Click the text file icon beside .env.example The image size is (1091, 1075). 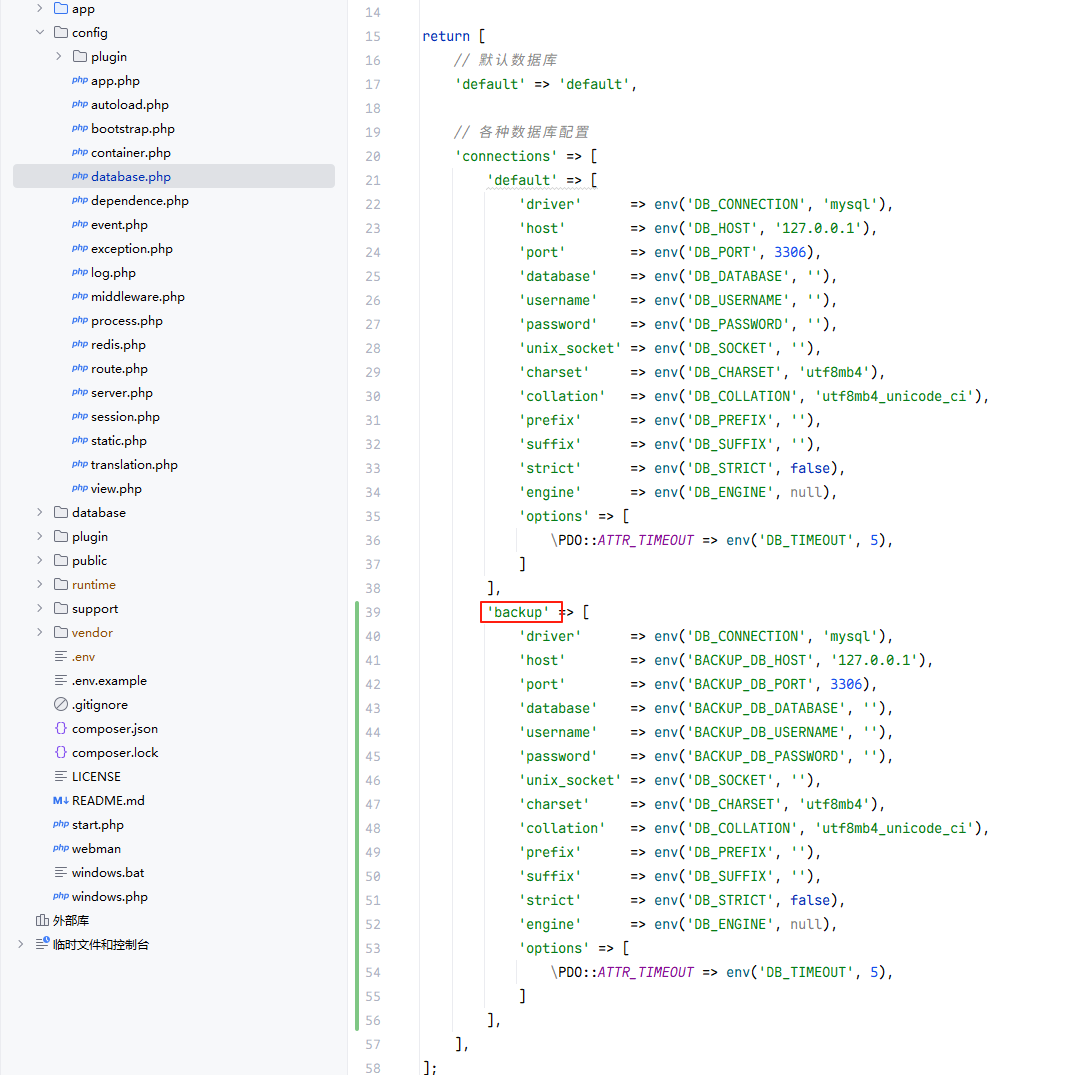point(61,680)
